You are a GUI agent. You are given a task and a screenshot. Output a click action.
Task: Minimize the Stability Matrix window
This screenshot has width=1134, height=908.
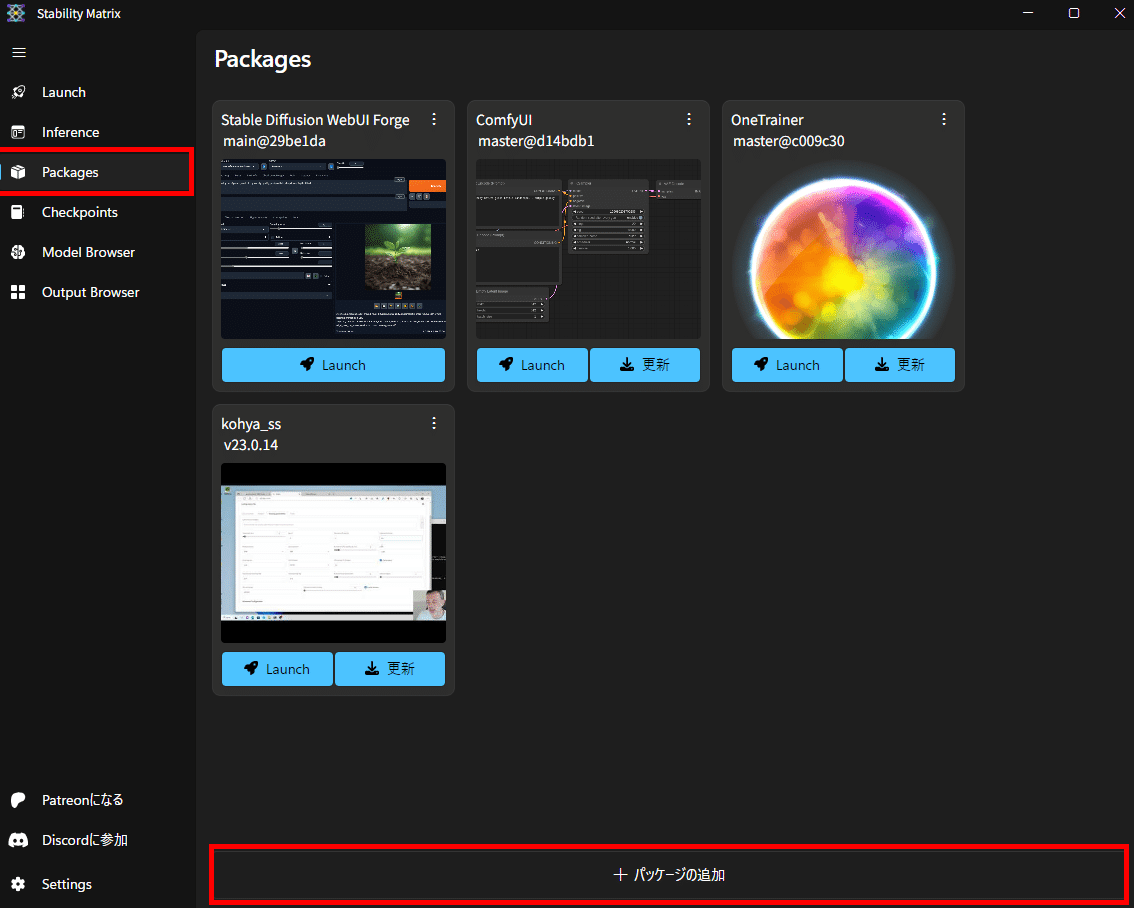coord(1028,13)
